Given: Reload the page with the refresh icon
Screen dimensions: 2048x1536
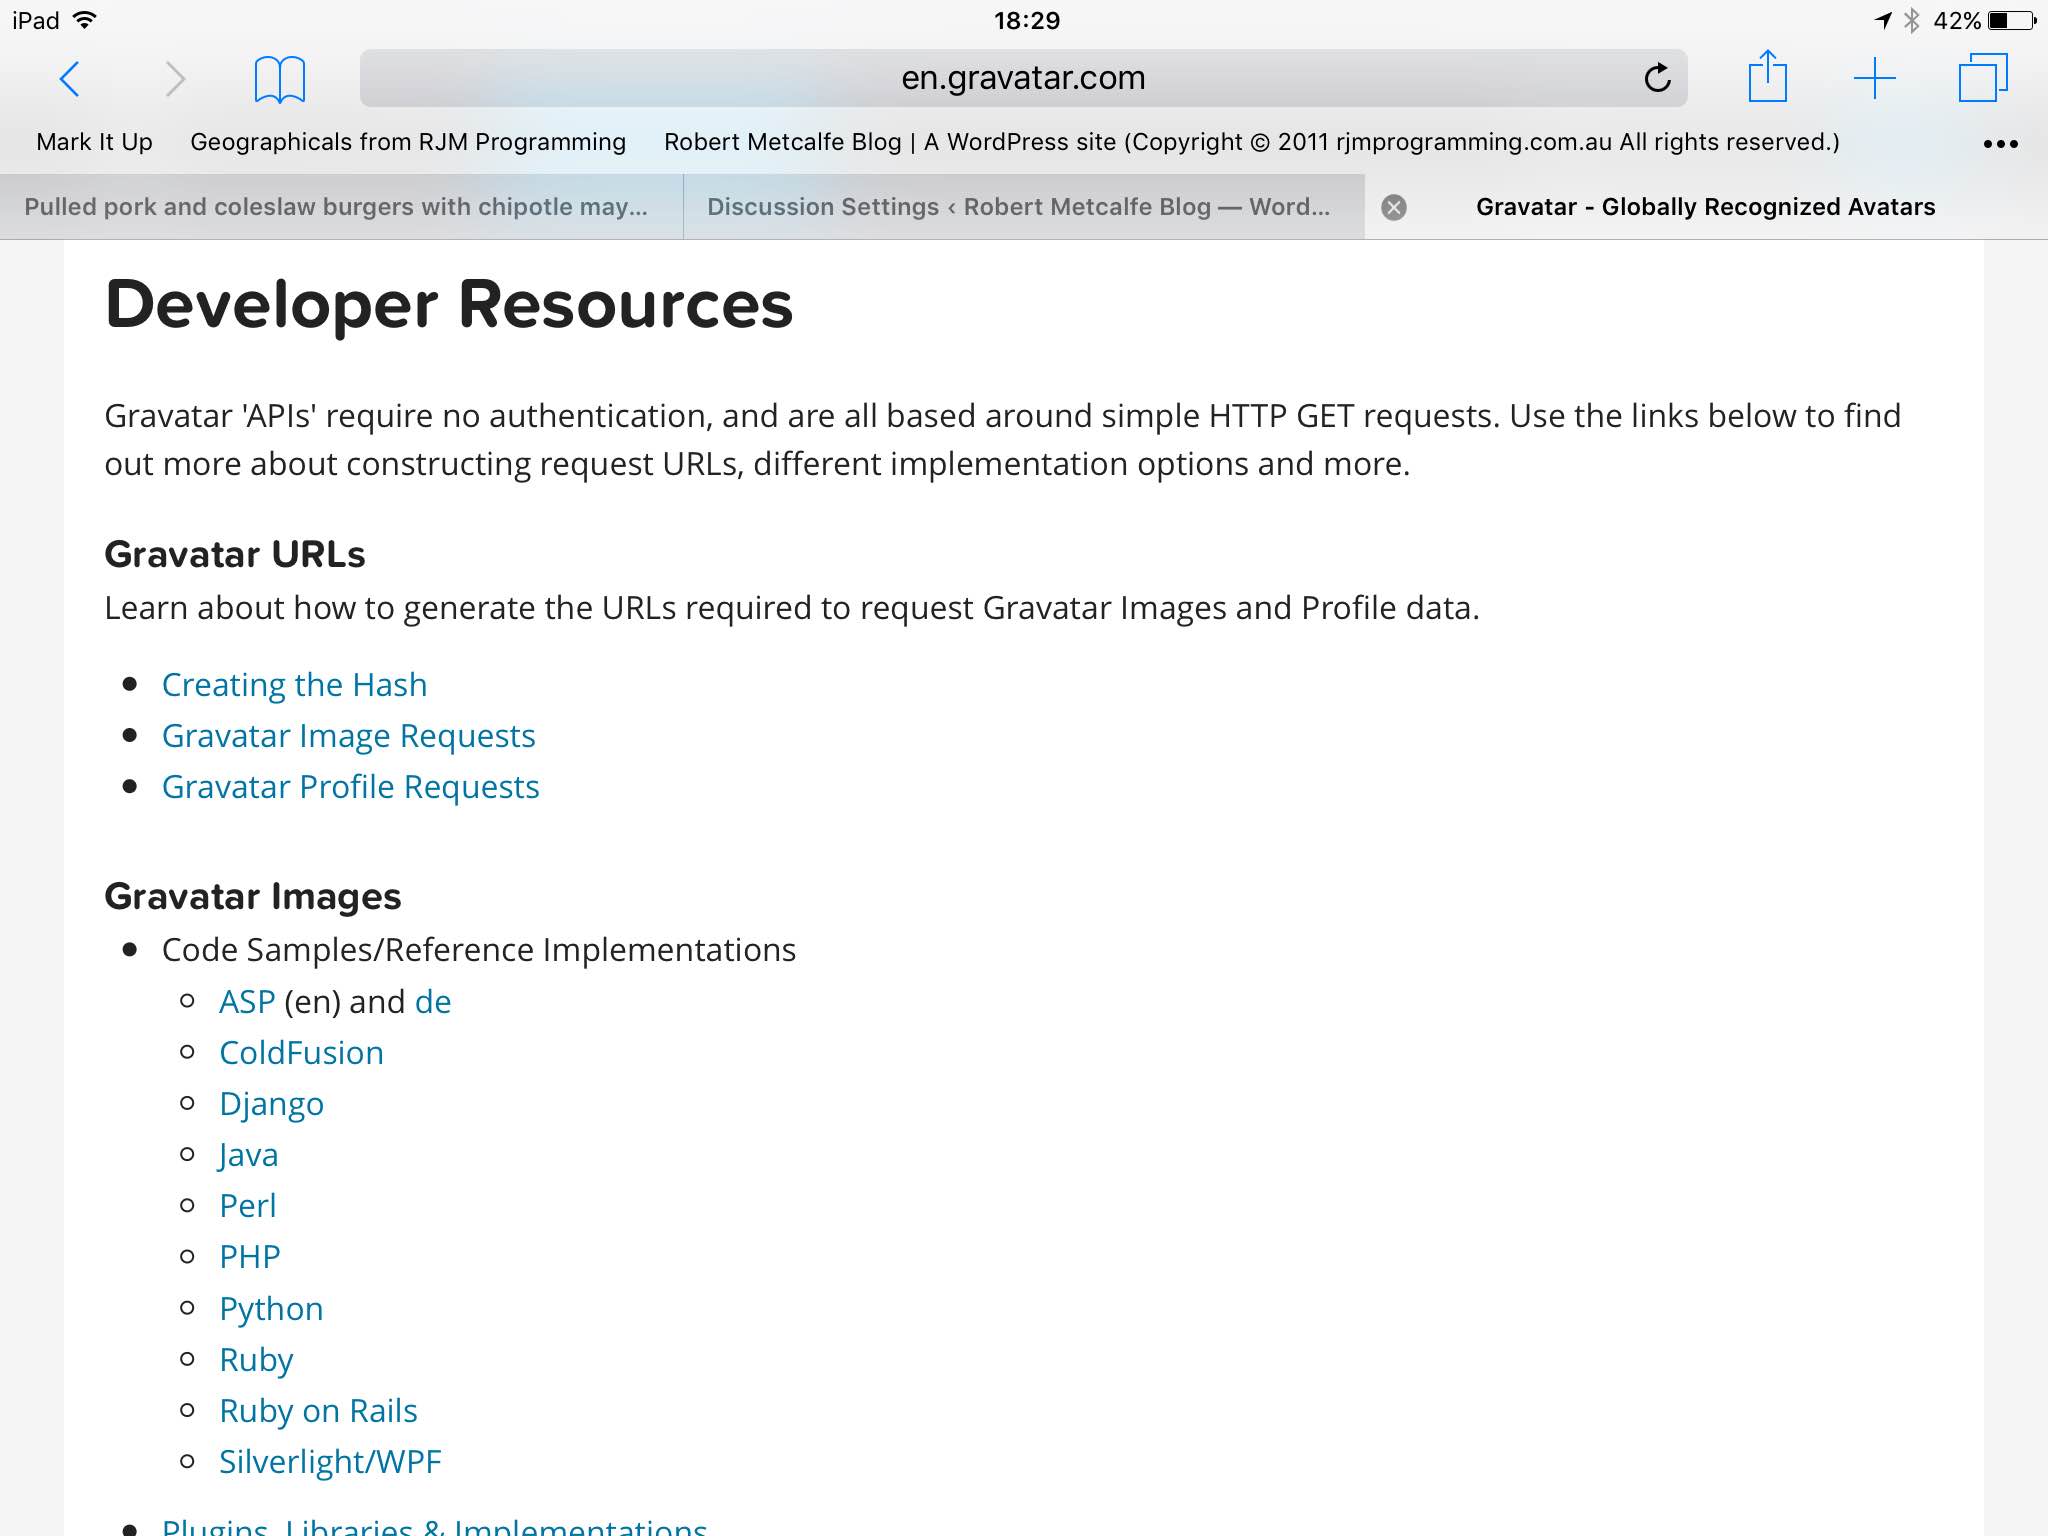Looking at the screenshot, I should pyautogui.click(x=1657, y=77).
